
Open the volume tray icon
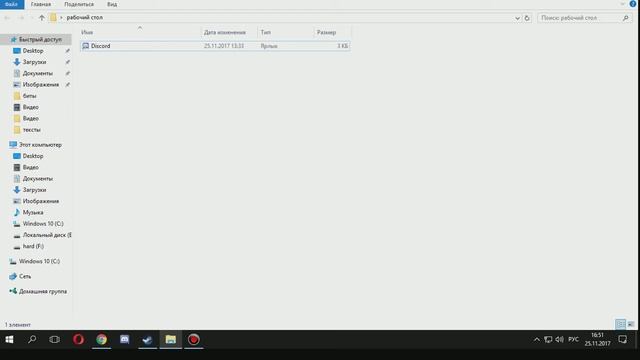pyautogui.click(x=559, y=340)
